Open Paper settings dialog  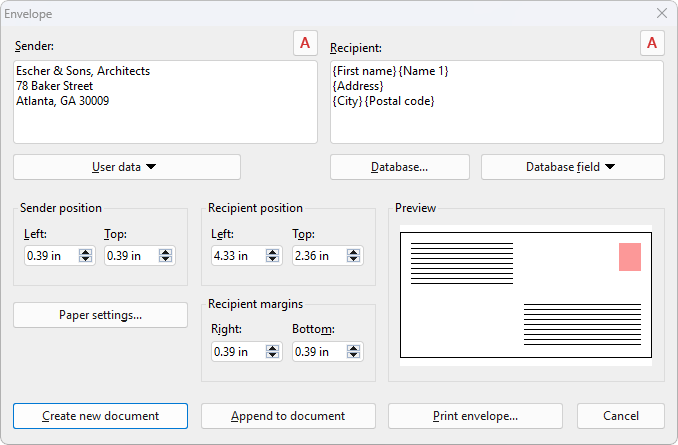[x=100, y=315]
